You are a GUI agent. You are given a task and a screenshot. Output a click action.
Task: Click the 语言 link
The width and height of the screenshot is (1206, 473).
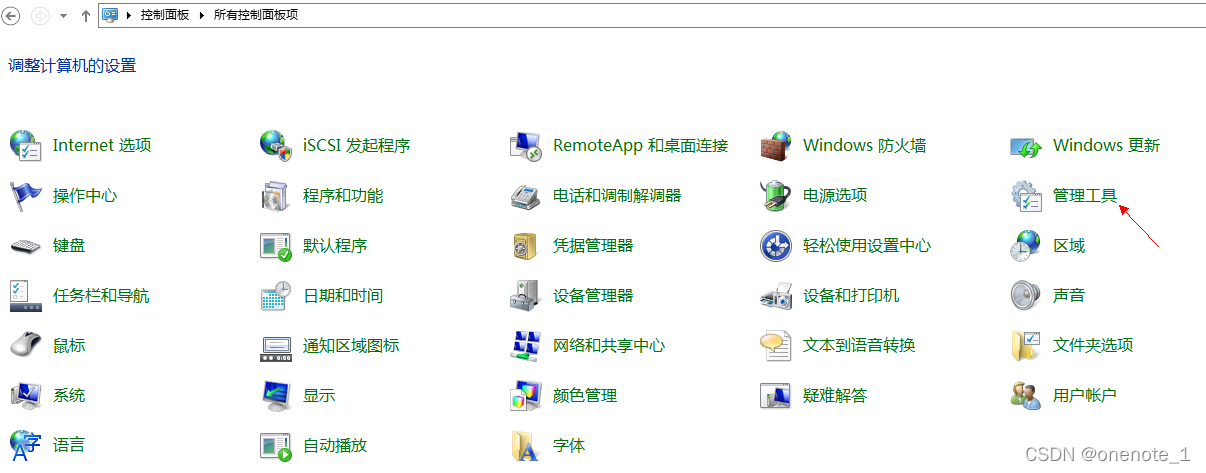point(69,445)
